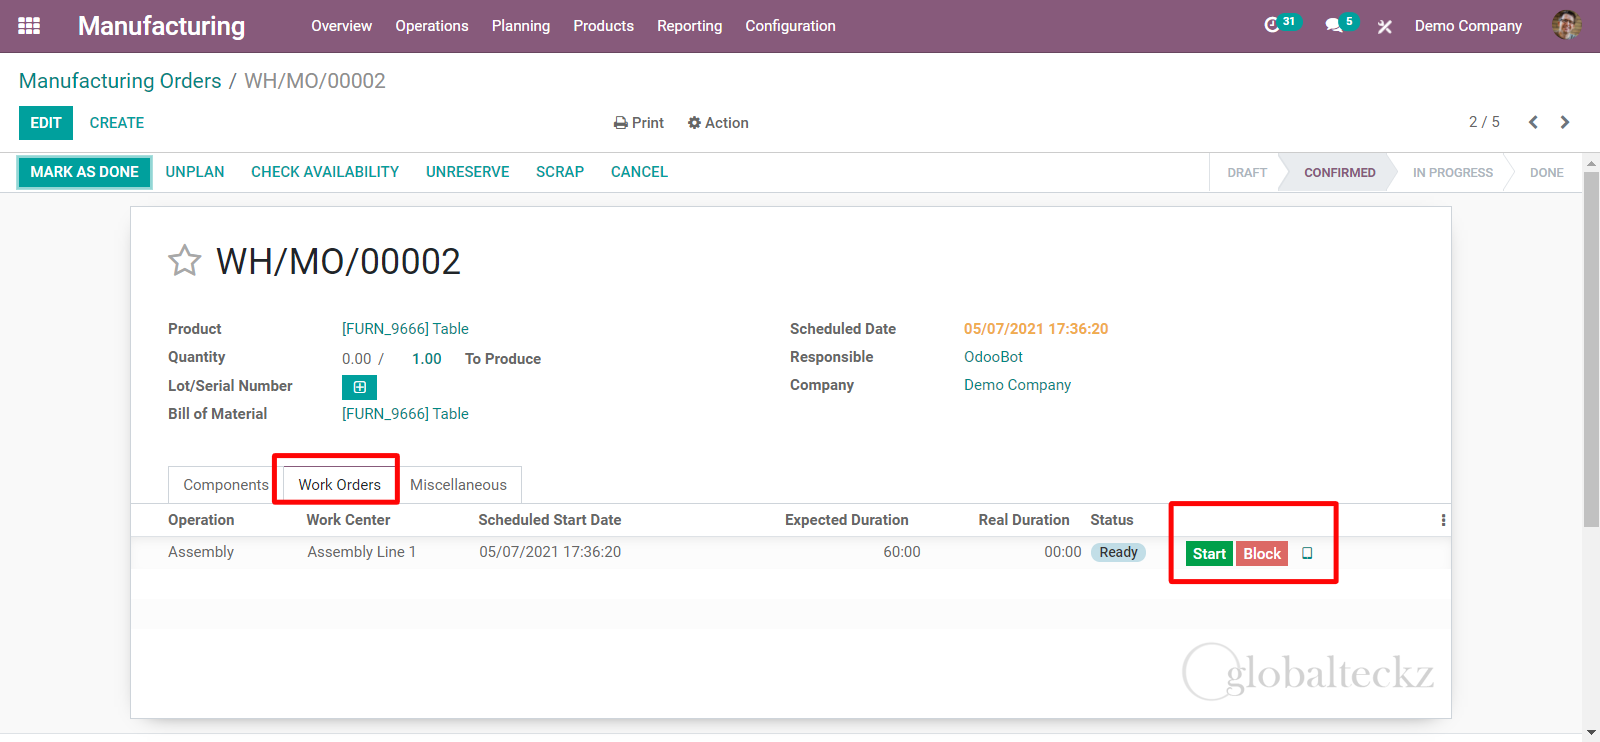Open Configuration menu

(790, 26)
